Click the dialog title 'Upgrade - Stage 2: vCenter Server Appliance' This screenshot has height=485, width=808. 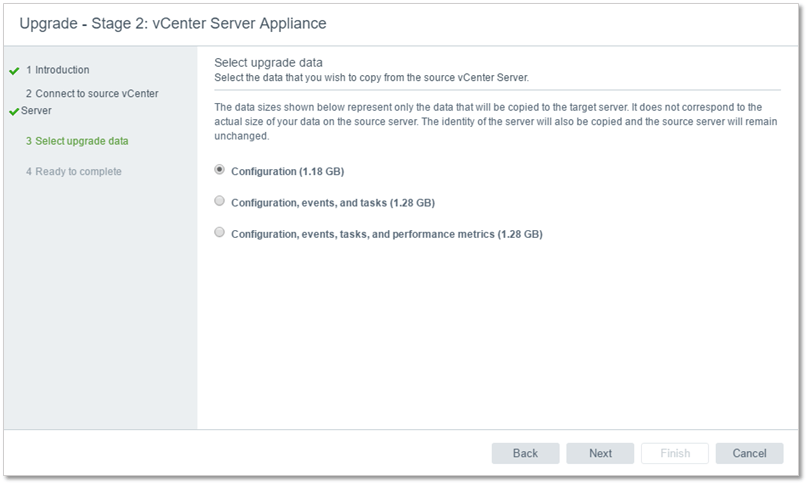pyautogui.click(x=173, y=24)
